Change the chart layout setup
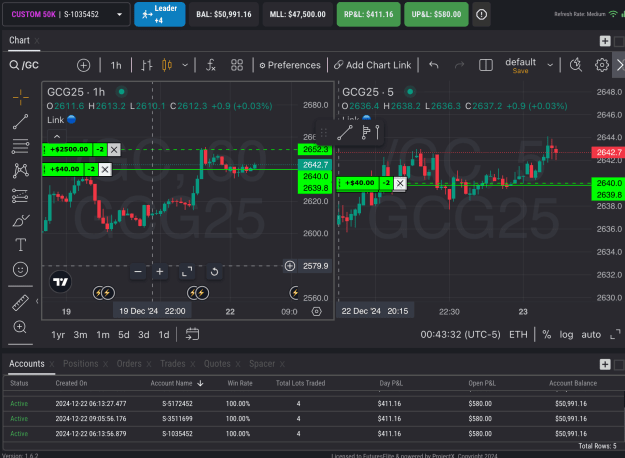625x458 pixels. pos(485,65)
